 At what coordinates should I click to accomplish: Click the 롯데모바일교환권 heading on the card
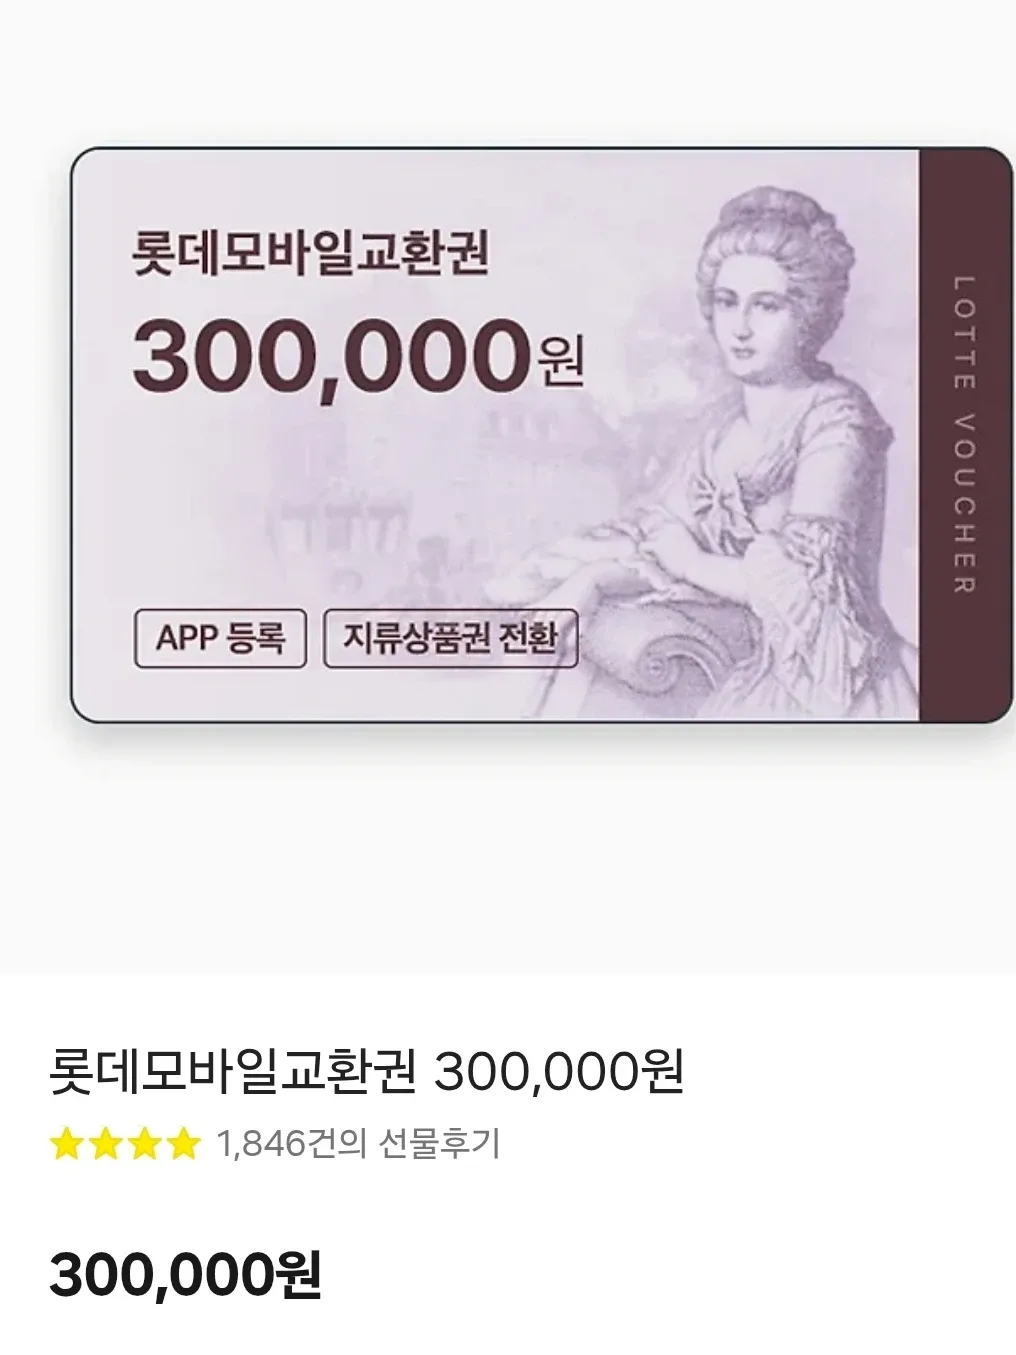310,255
